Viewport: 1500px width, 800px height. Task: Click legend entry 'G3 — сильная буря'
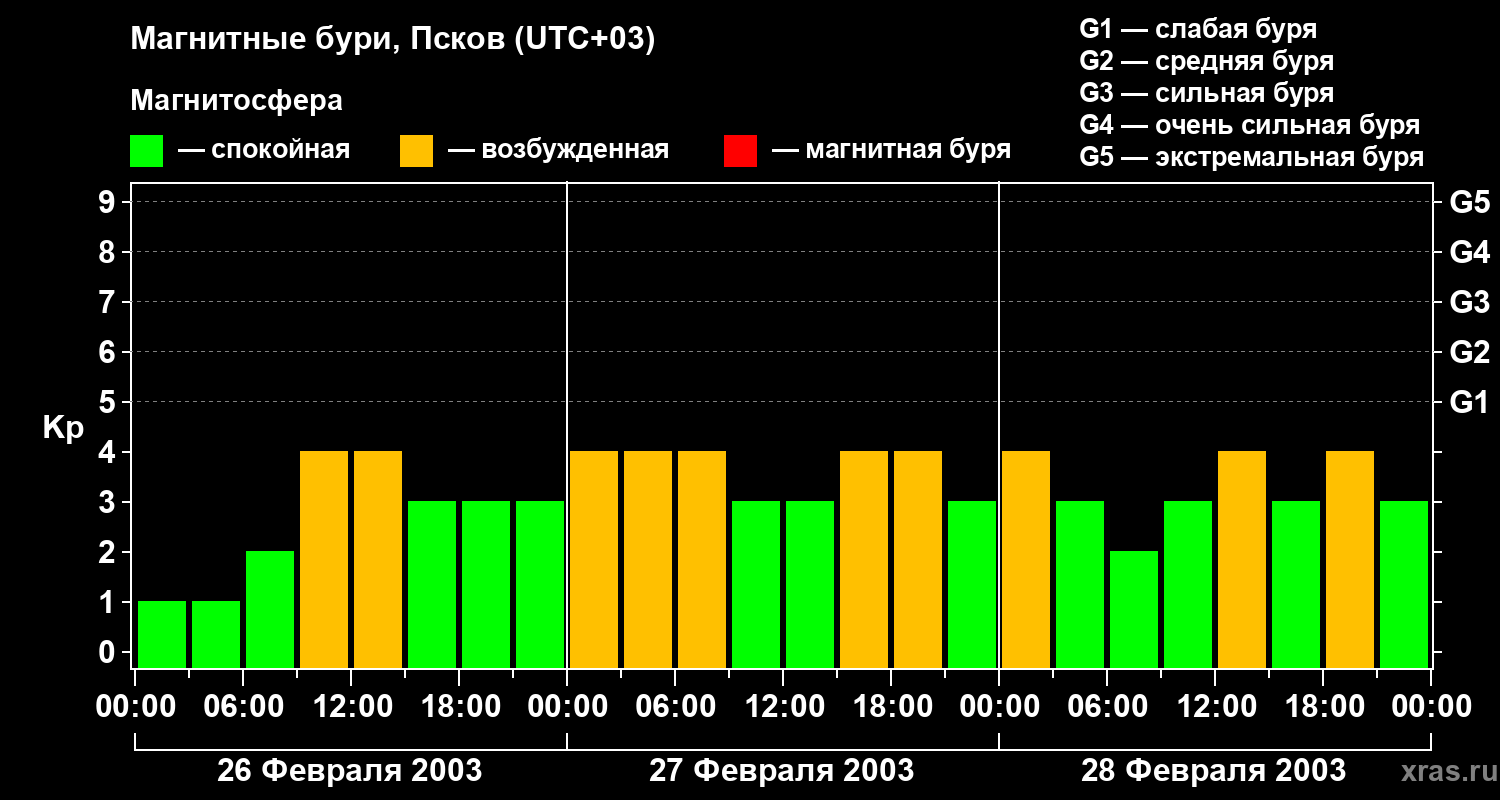[x=1206, y=93]
